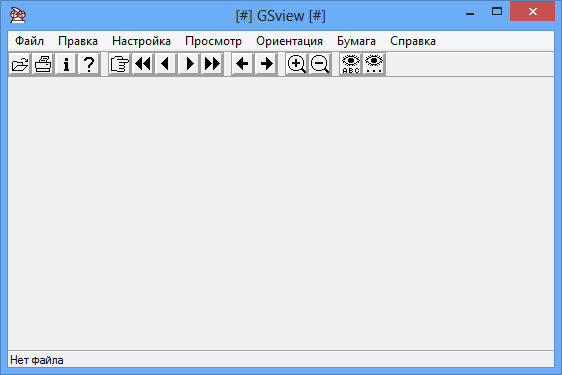Screen dimensions: 562x375
Task: Skip back pages with the double-left arrow
Action: pos(143,64)
